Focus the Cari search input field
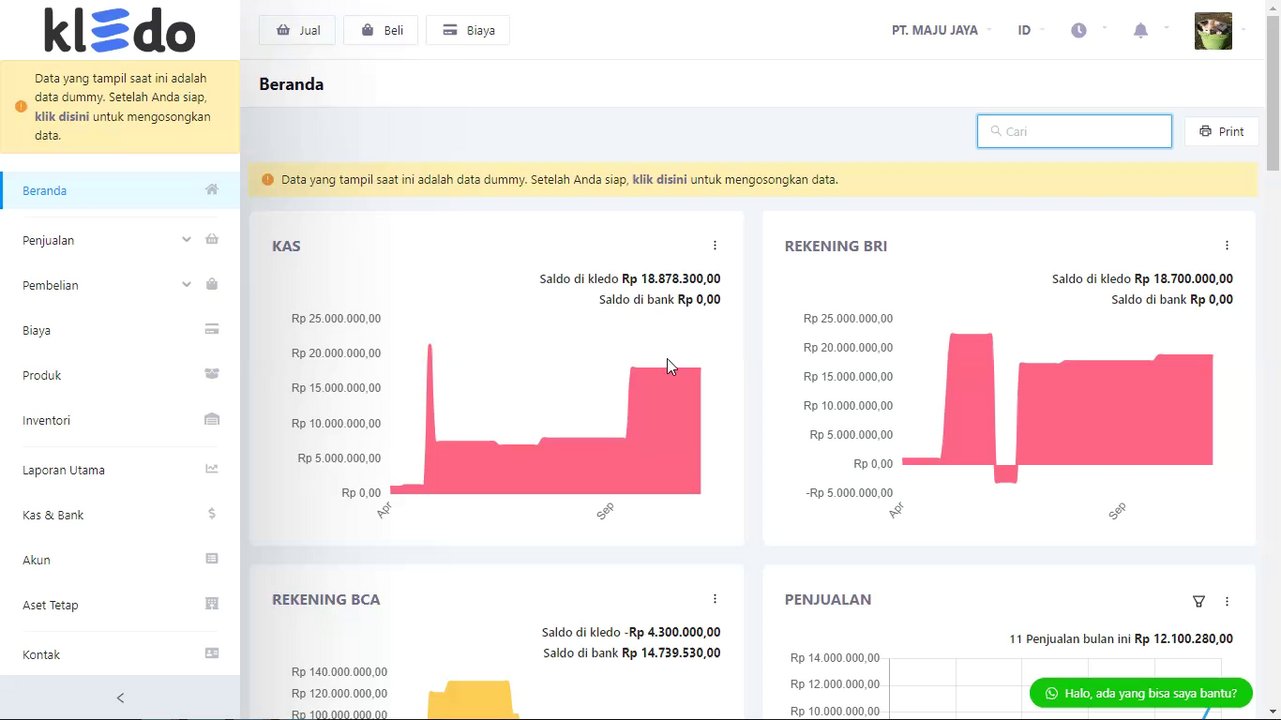 point(1074,131)
